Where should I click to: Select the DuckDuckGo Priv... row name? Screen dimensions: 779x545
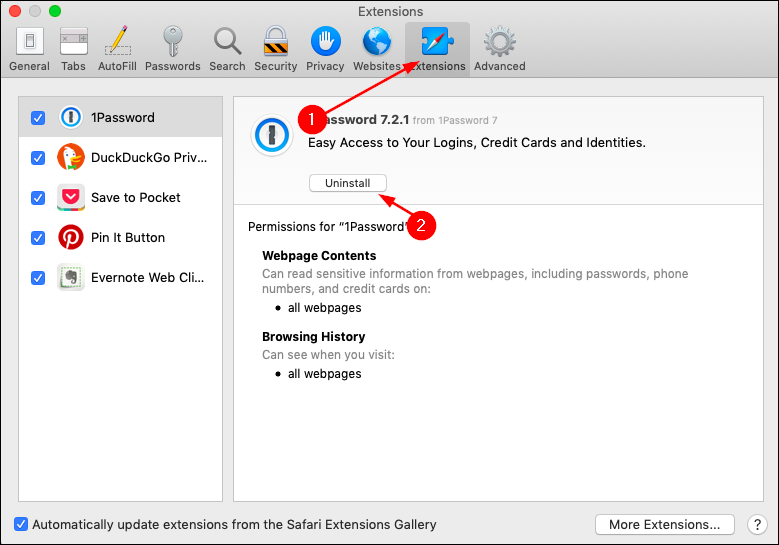(x=149, y=157)
